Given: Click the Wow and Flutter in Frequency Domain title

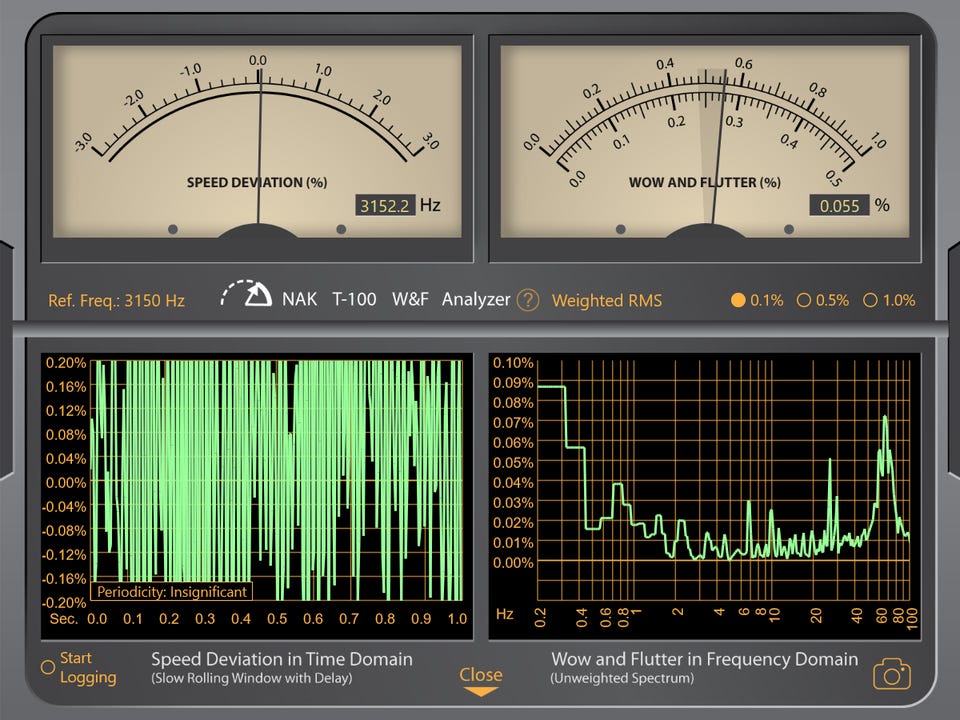Looking at the screenshot, I should pos(704,659).
